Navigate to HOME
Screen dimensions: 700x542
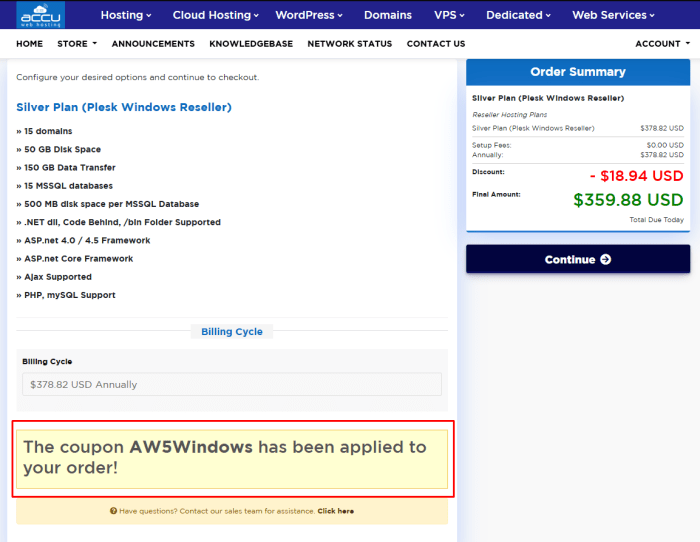pyautogui.click(x=29, y=44)
